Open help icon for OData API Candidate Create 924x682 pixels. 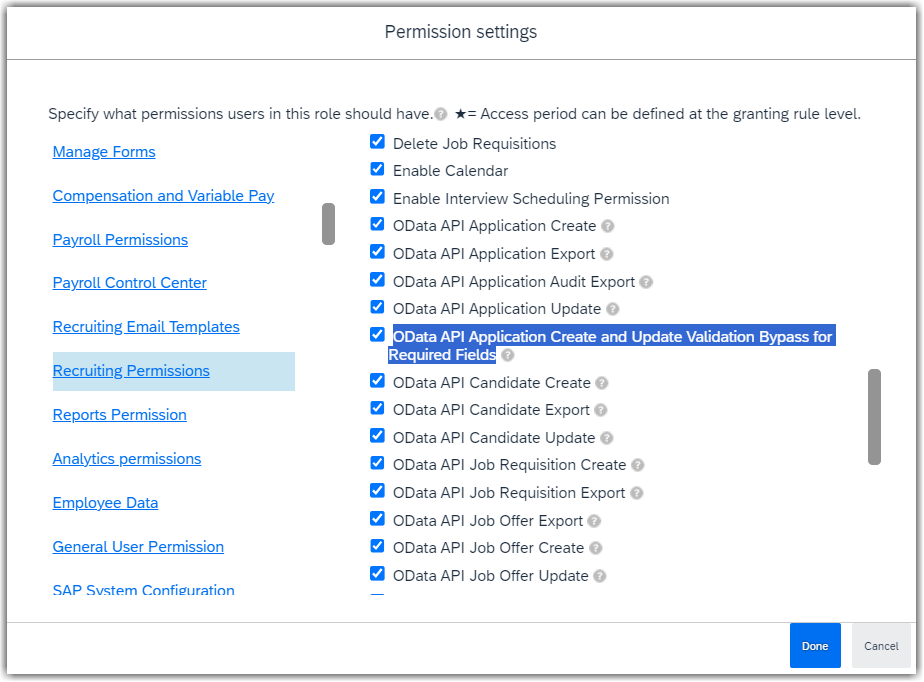(601, 383)
